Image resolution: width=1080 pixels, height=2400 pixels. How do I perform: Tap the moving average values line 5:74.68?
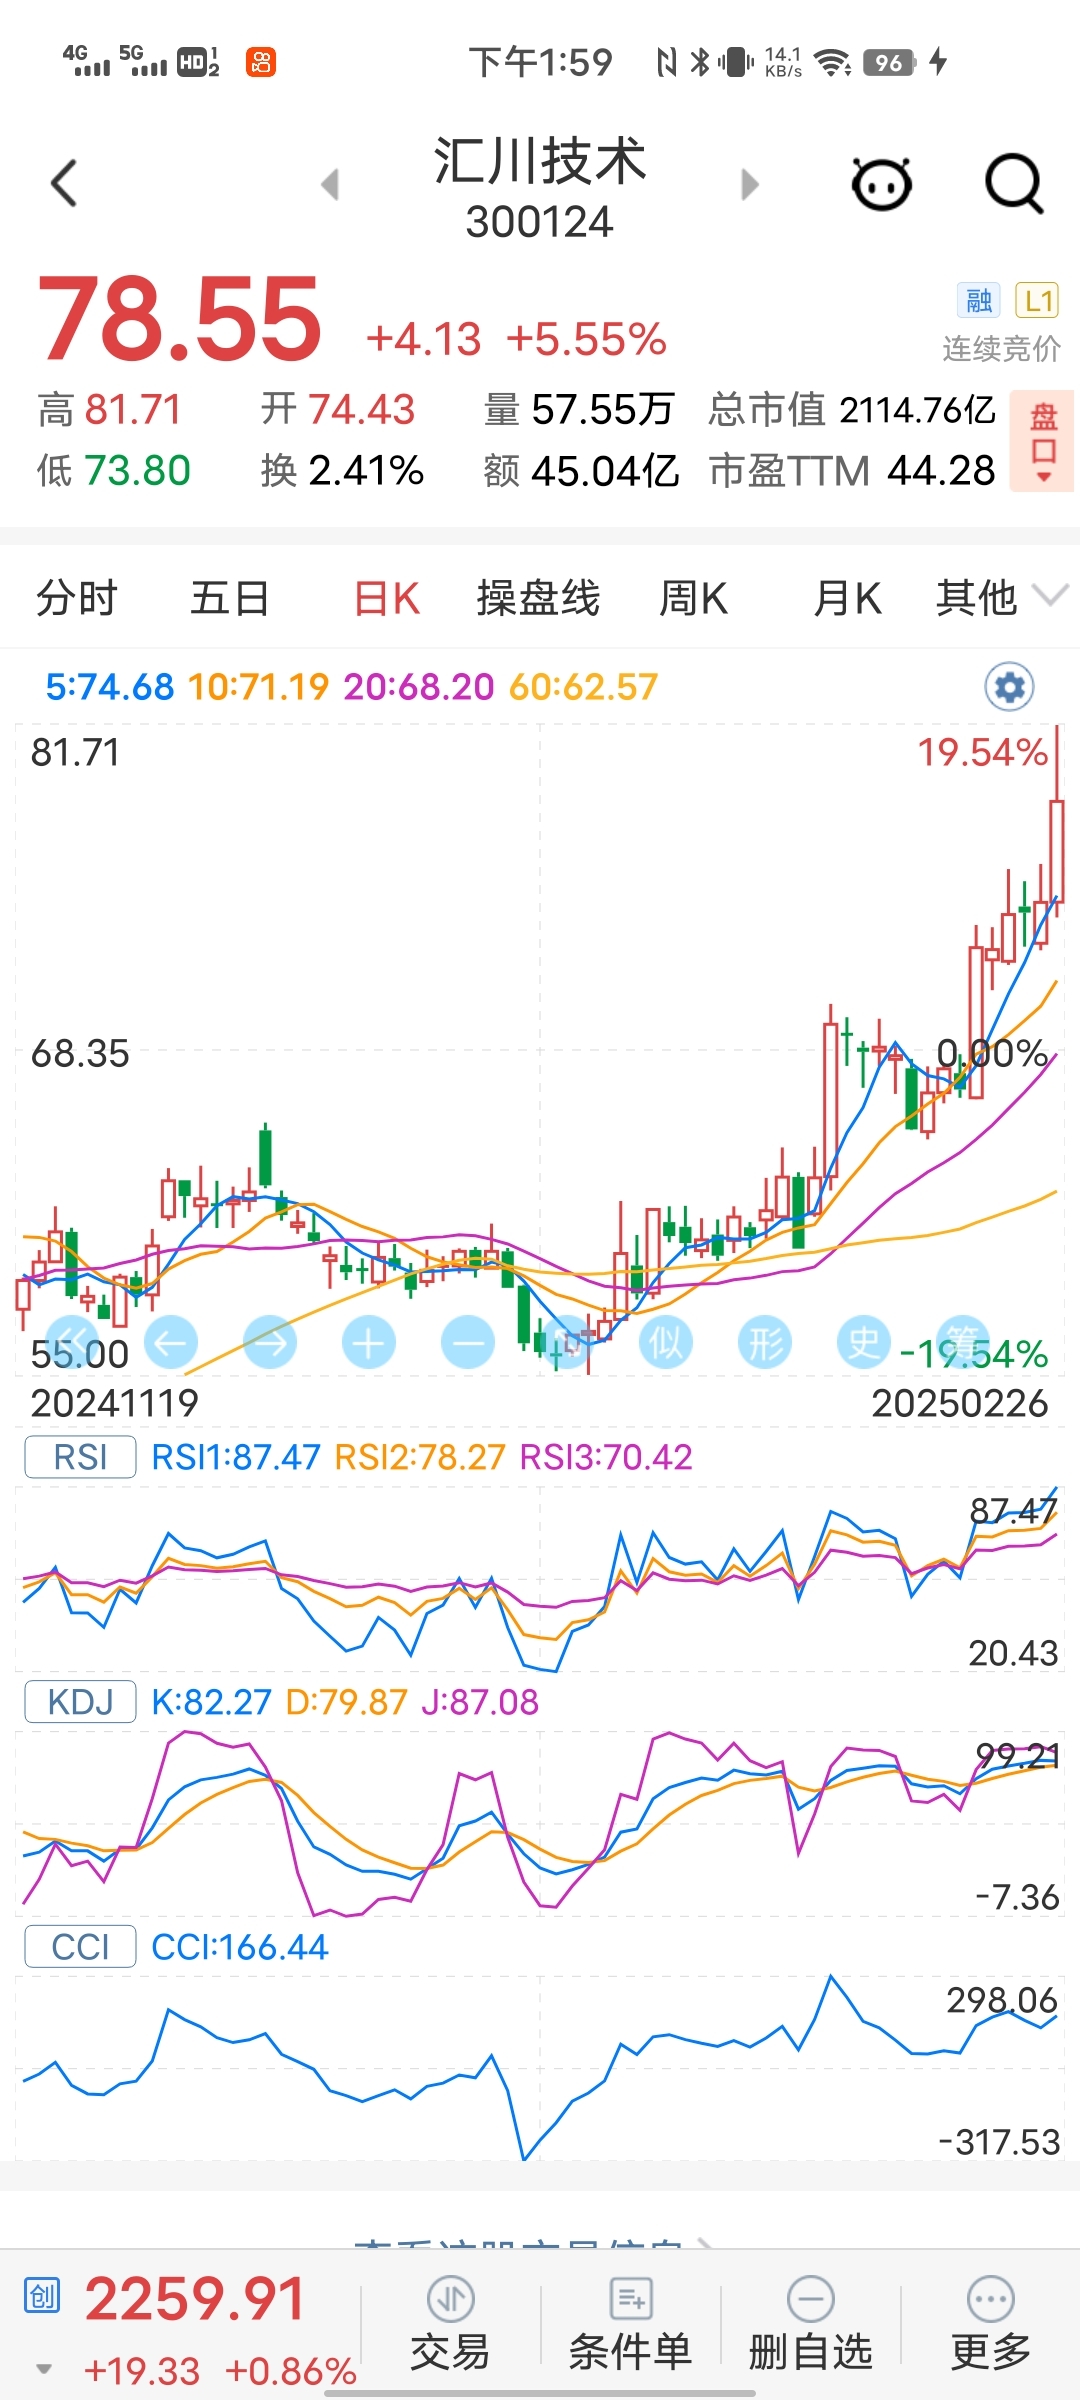pyautogui.click(x=110, y=687)
